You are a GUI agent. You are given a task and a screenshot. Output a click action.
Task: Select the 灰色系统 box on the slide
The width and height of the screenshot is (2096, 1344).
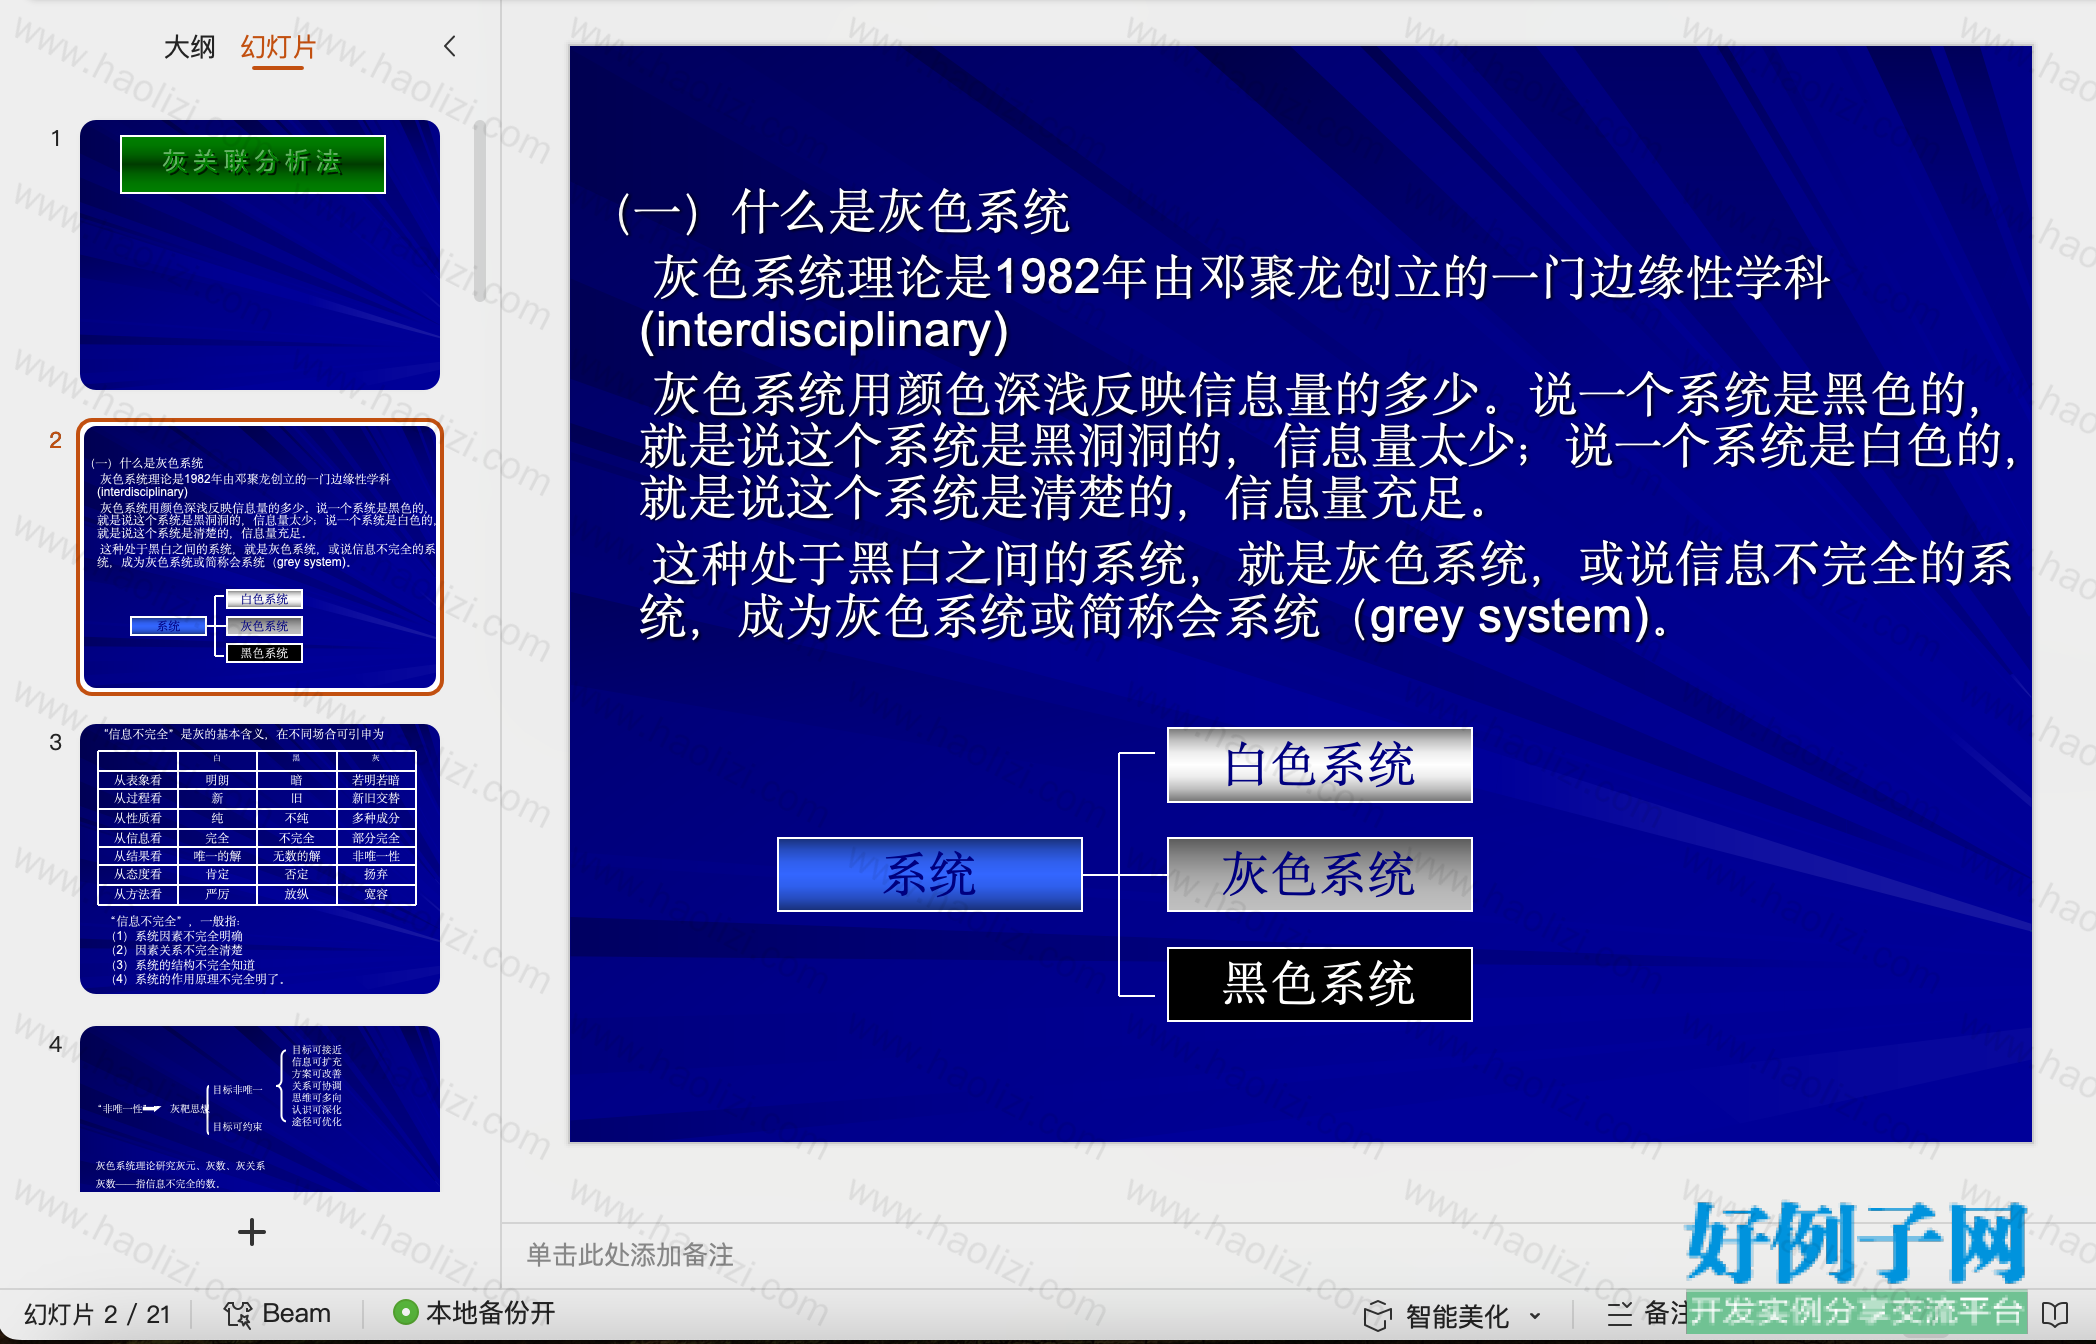tap(1320, 875)
